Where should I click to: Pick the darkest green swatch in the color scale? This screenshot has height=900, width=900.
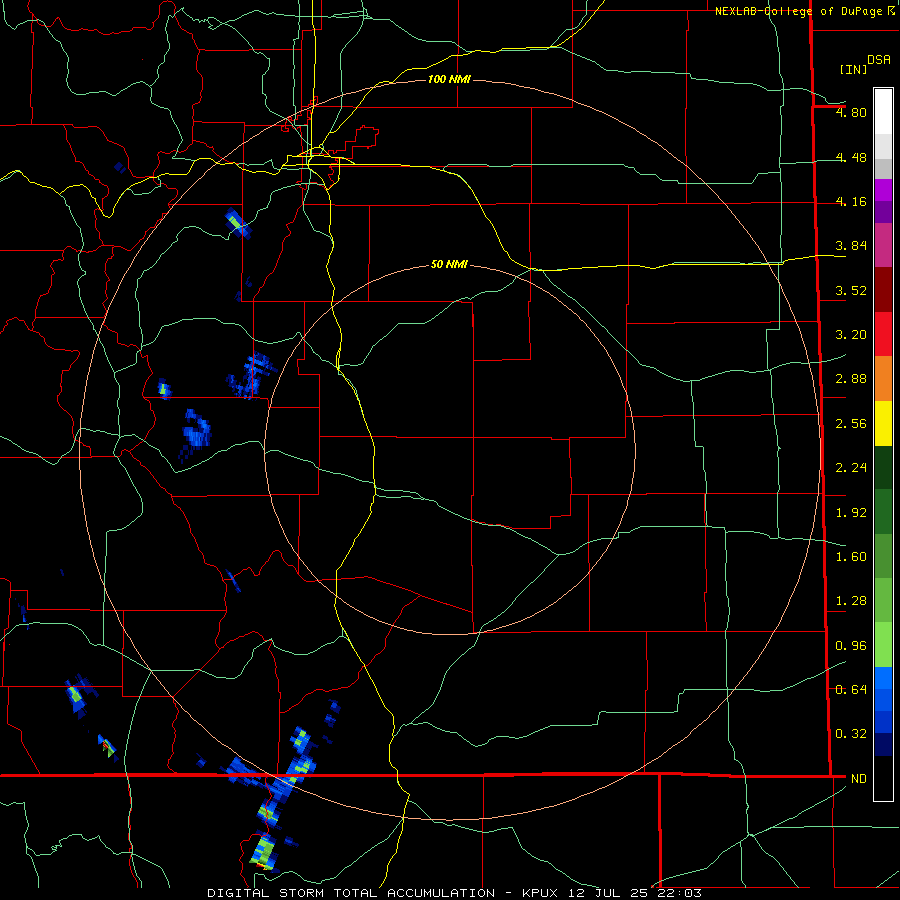pos(883,467)
